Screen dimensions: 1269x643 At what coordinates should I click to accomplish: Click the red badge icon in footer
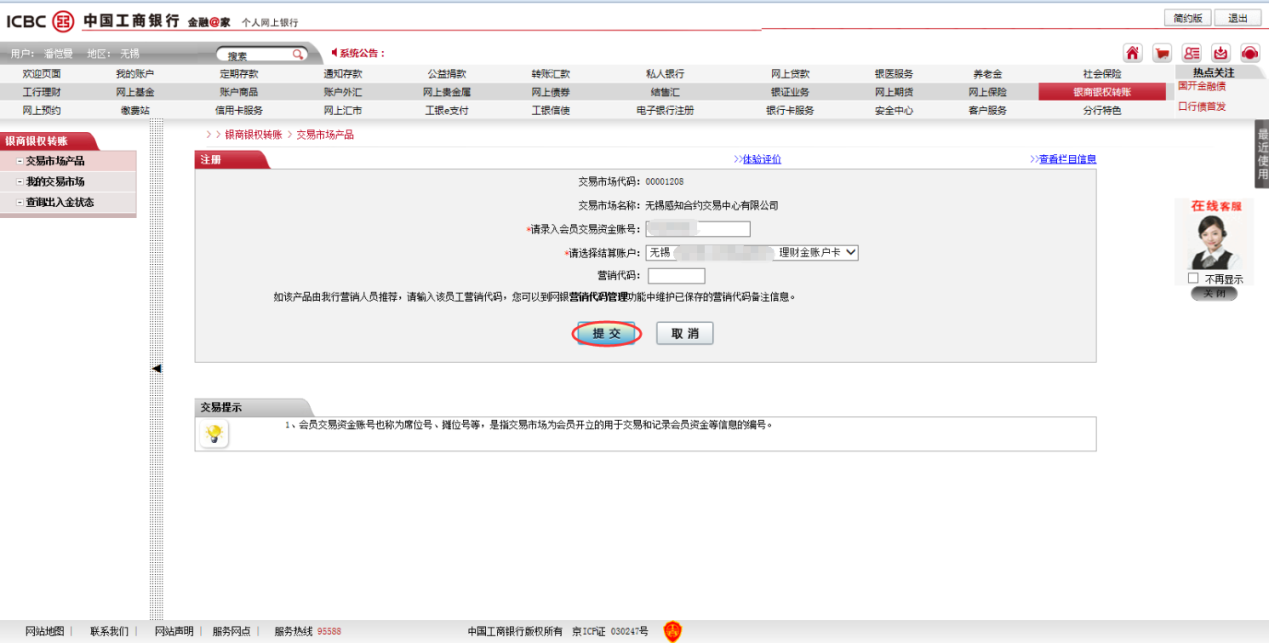point(672,631)
